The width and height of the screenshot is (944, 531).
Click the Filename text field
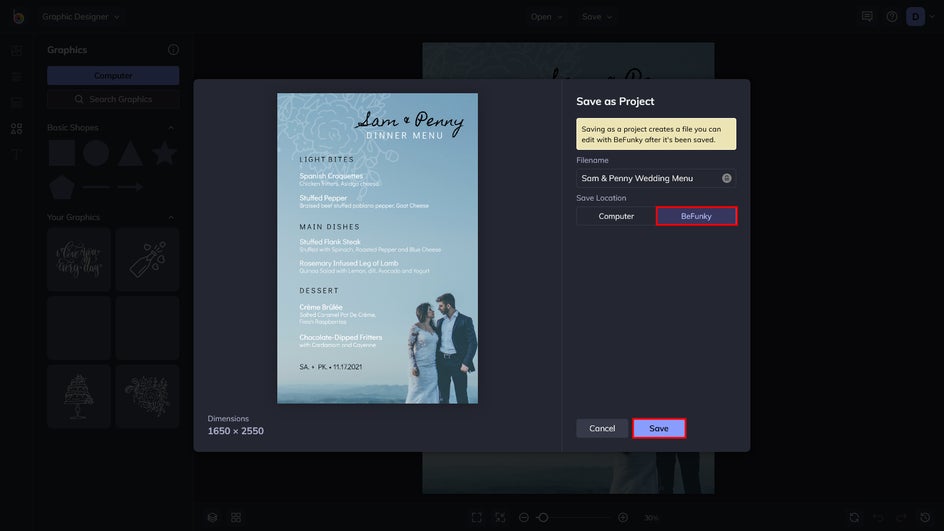point(647,178)
